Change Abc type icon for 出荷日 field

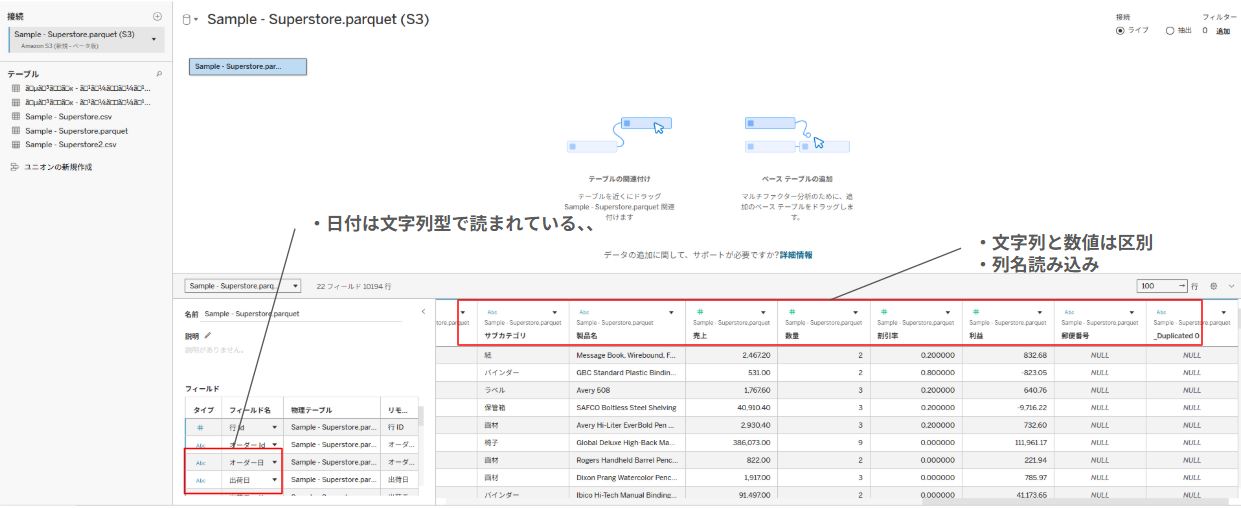[200, 481]
